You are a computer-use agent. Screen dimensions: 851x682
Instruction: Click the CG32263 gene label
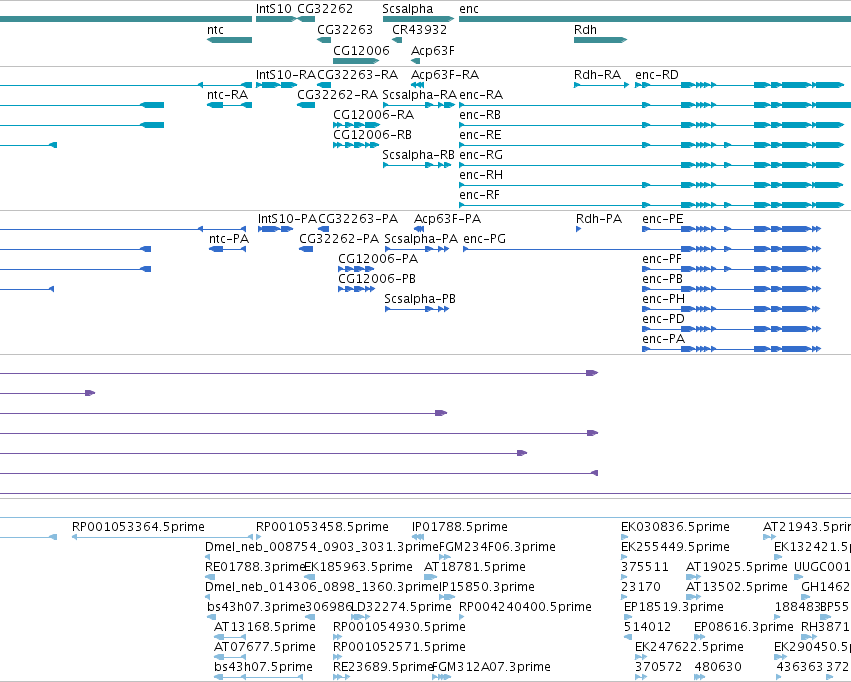tap(345, 30)
